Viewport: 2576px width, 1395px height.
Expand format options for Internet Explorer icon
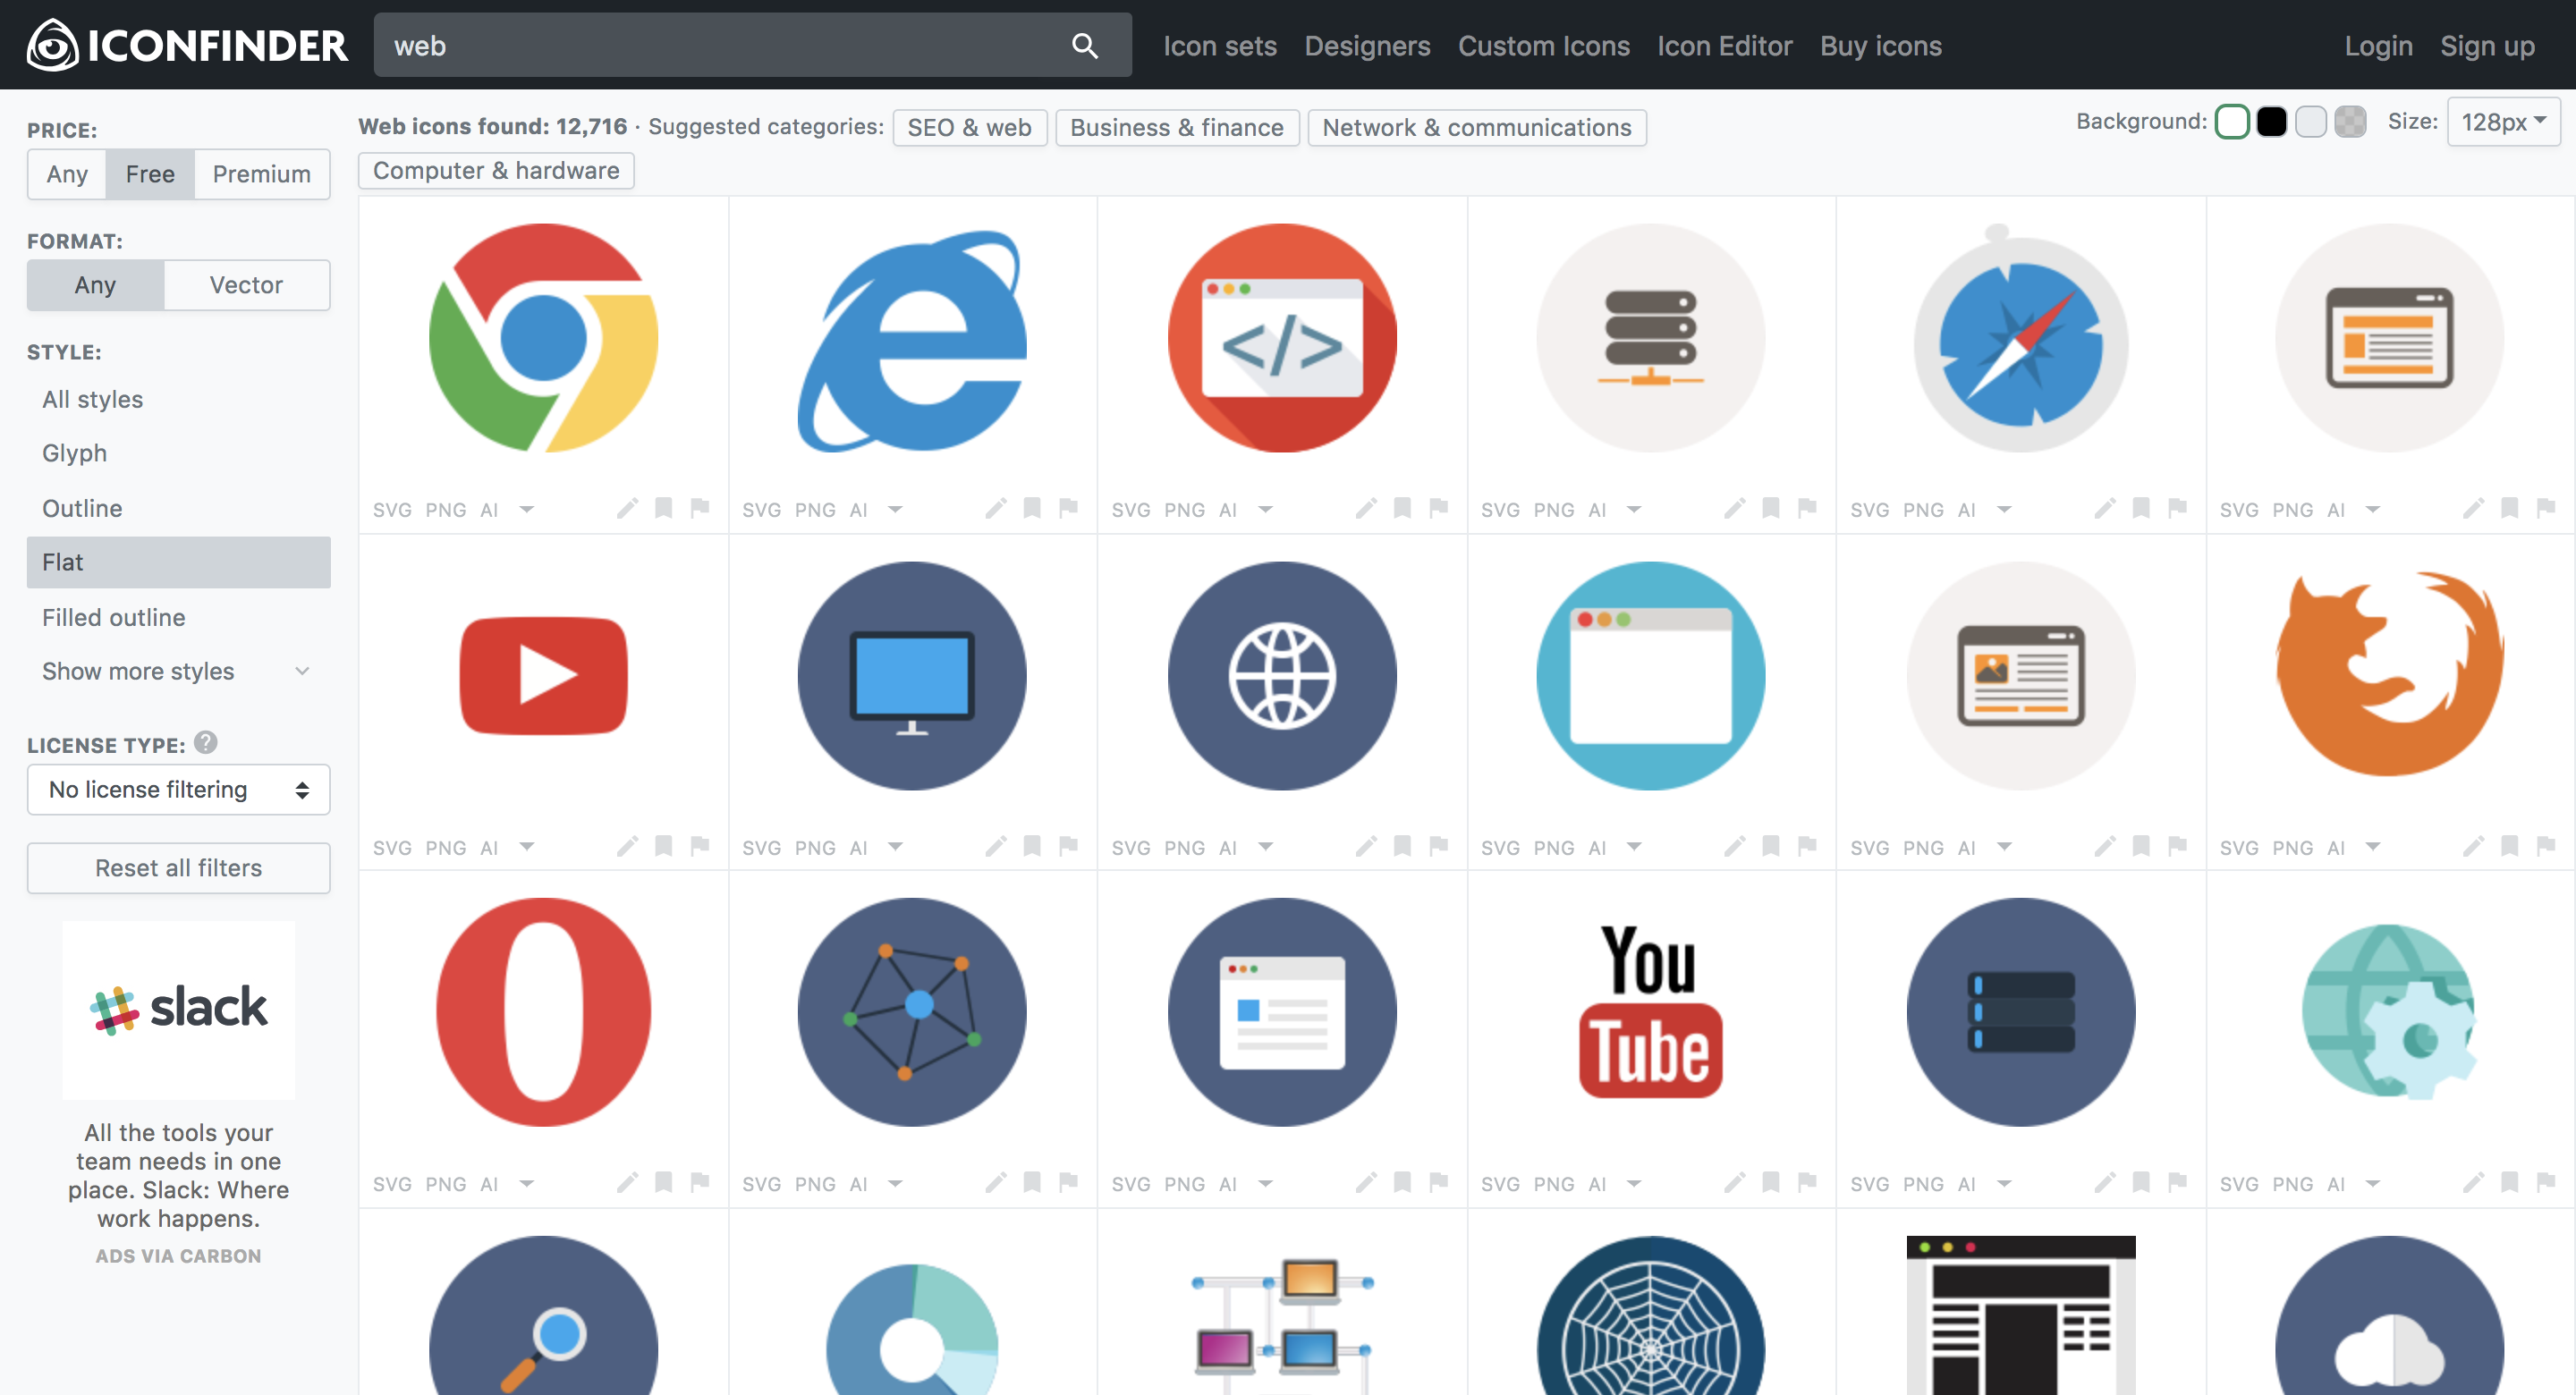pos(896,509)
